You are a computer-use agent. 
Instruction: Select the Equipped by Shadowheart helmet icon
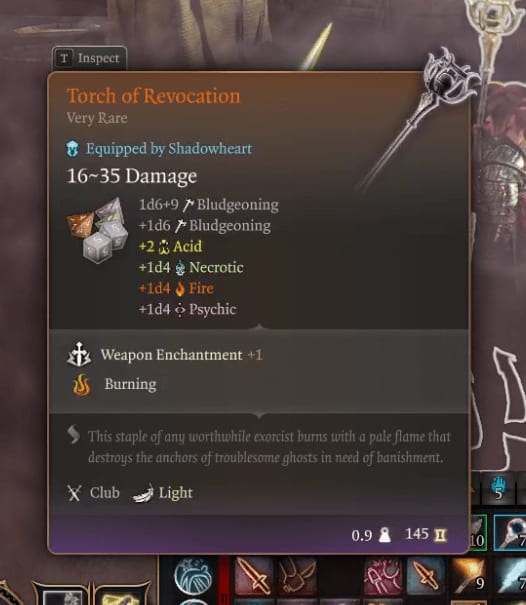[x=73, y=149]
